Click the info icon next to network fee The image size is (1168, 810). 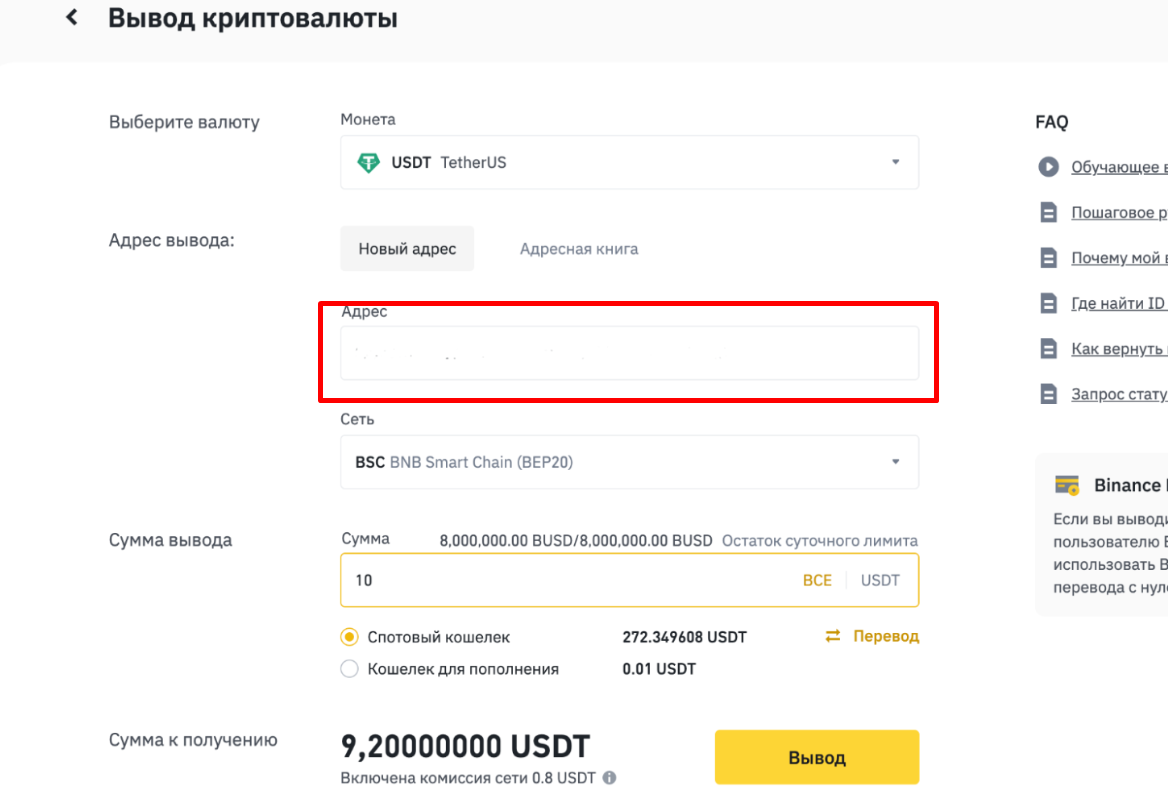click(609, 777)
